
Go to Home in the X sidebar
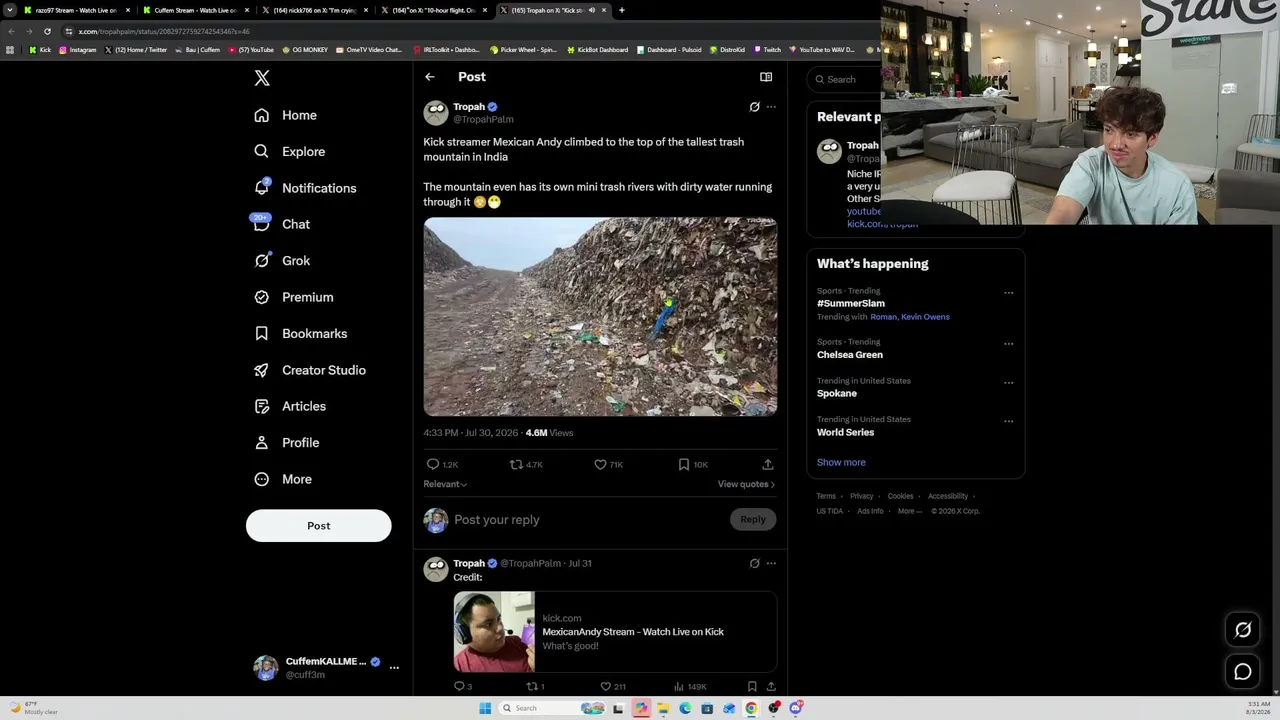tap(286, 115)
